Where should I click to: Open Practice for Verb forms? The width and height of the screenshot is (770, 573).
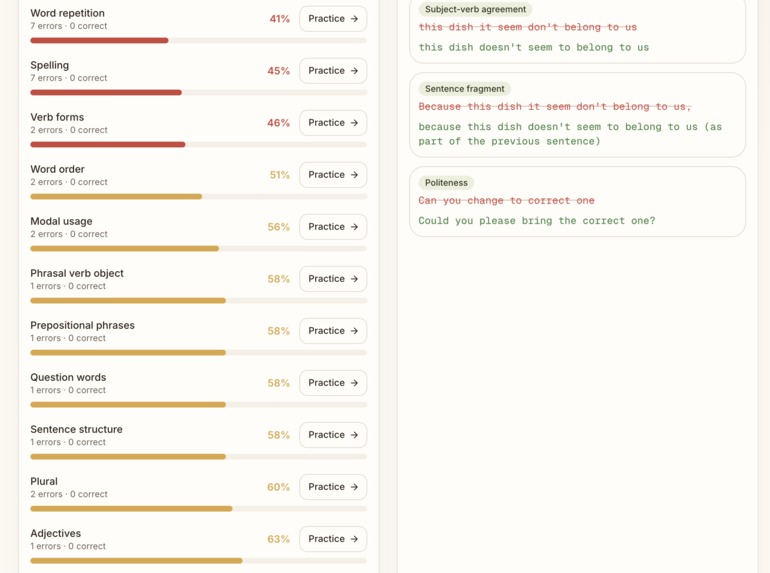[333, 123]
